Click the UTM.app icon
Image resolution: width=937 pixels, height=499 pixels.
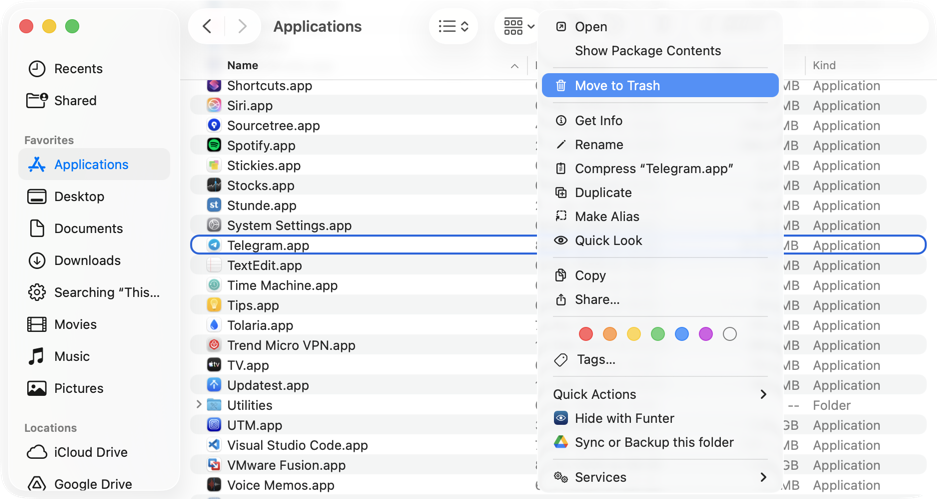click(214, 425)
